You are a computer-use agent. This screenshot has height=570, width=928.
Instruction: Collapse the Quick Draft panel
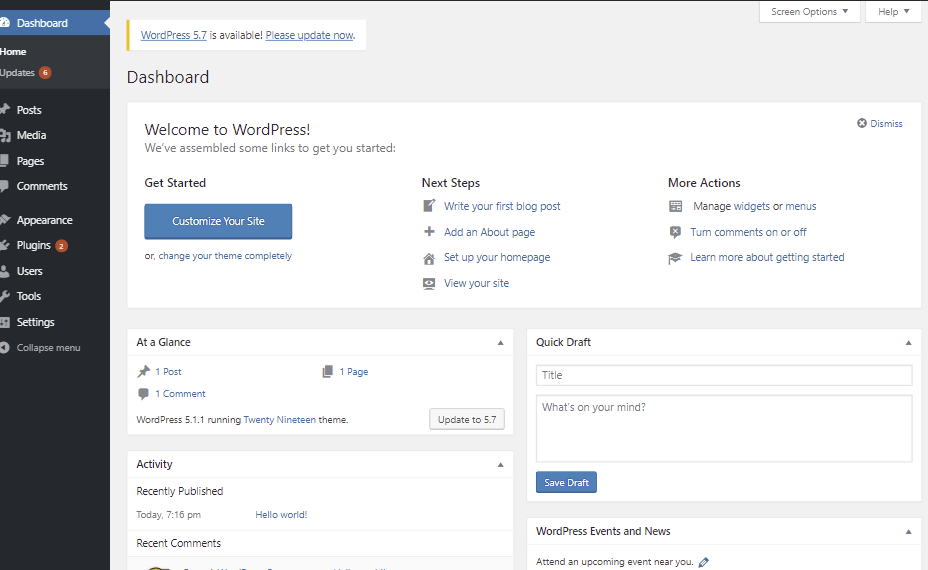(908, 343)
